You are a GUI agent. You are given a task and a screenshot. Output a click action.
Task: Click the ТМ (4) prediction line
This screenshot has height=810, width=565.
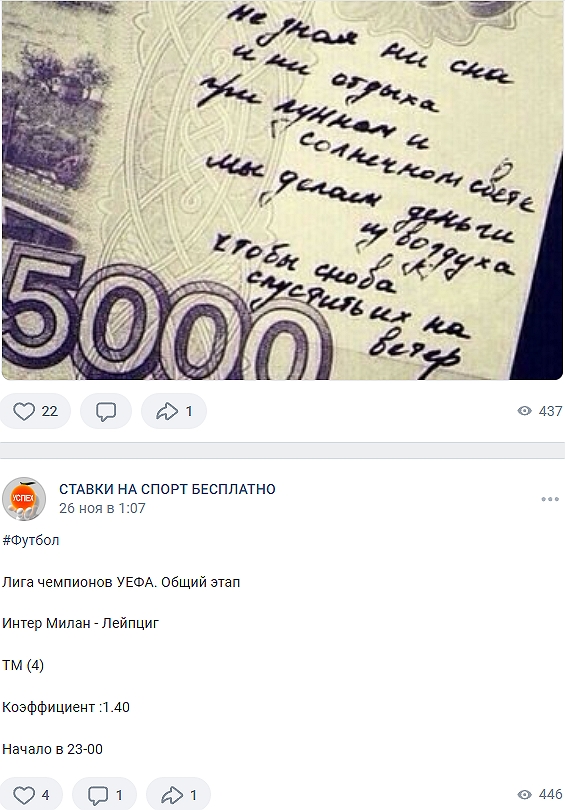point(23,665)
